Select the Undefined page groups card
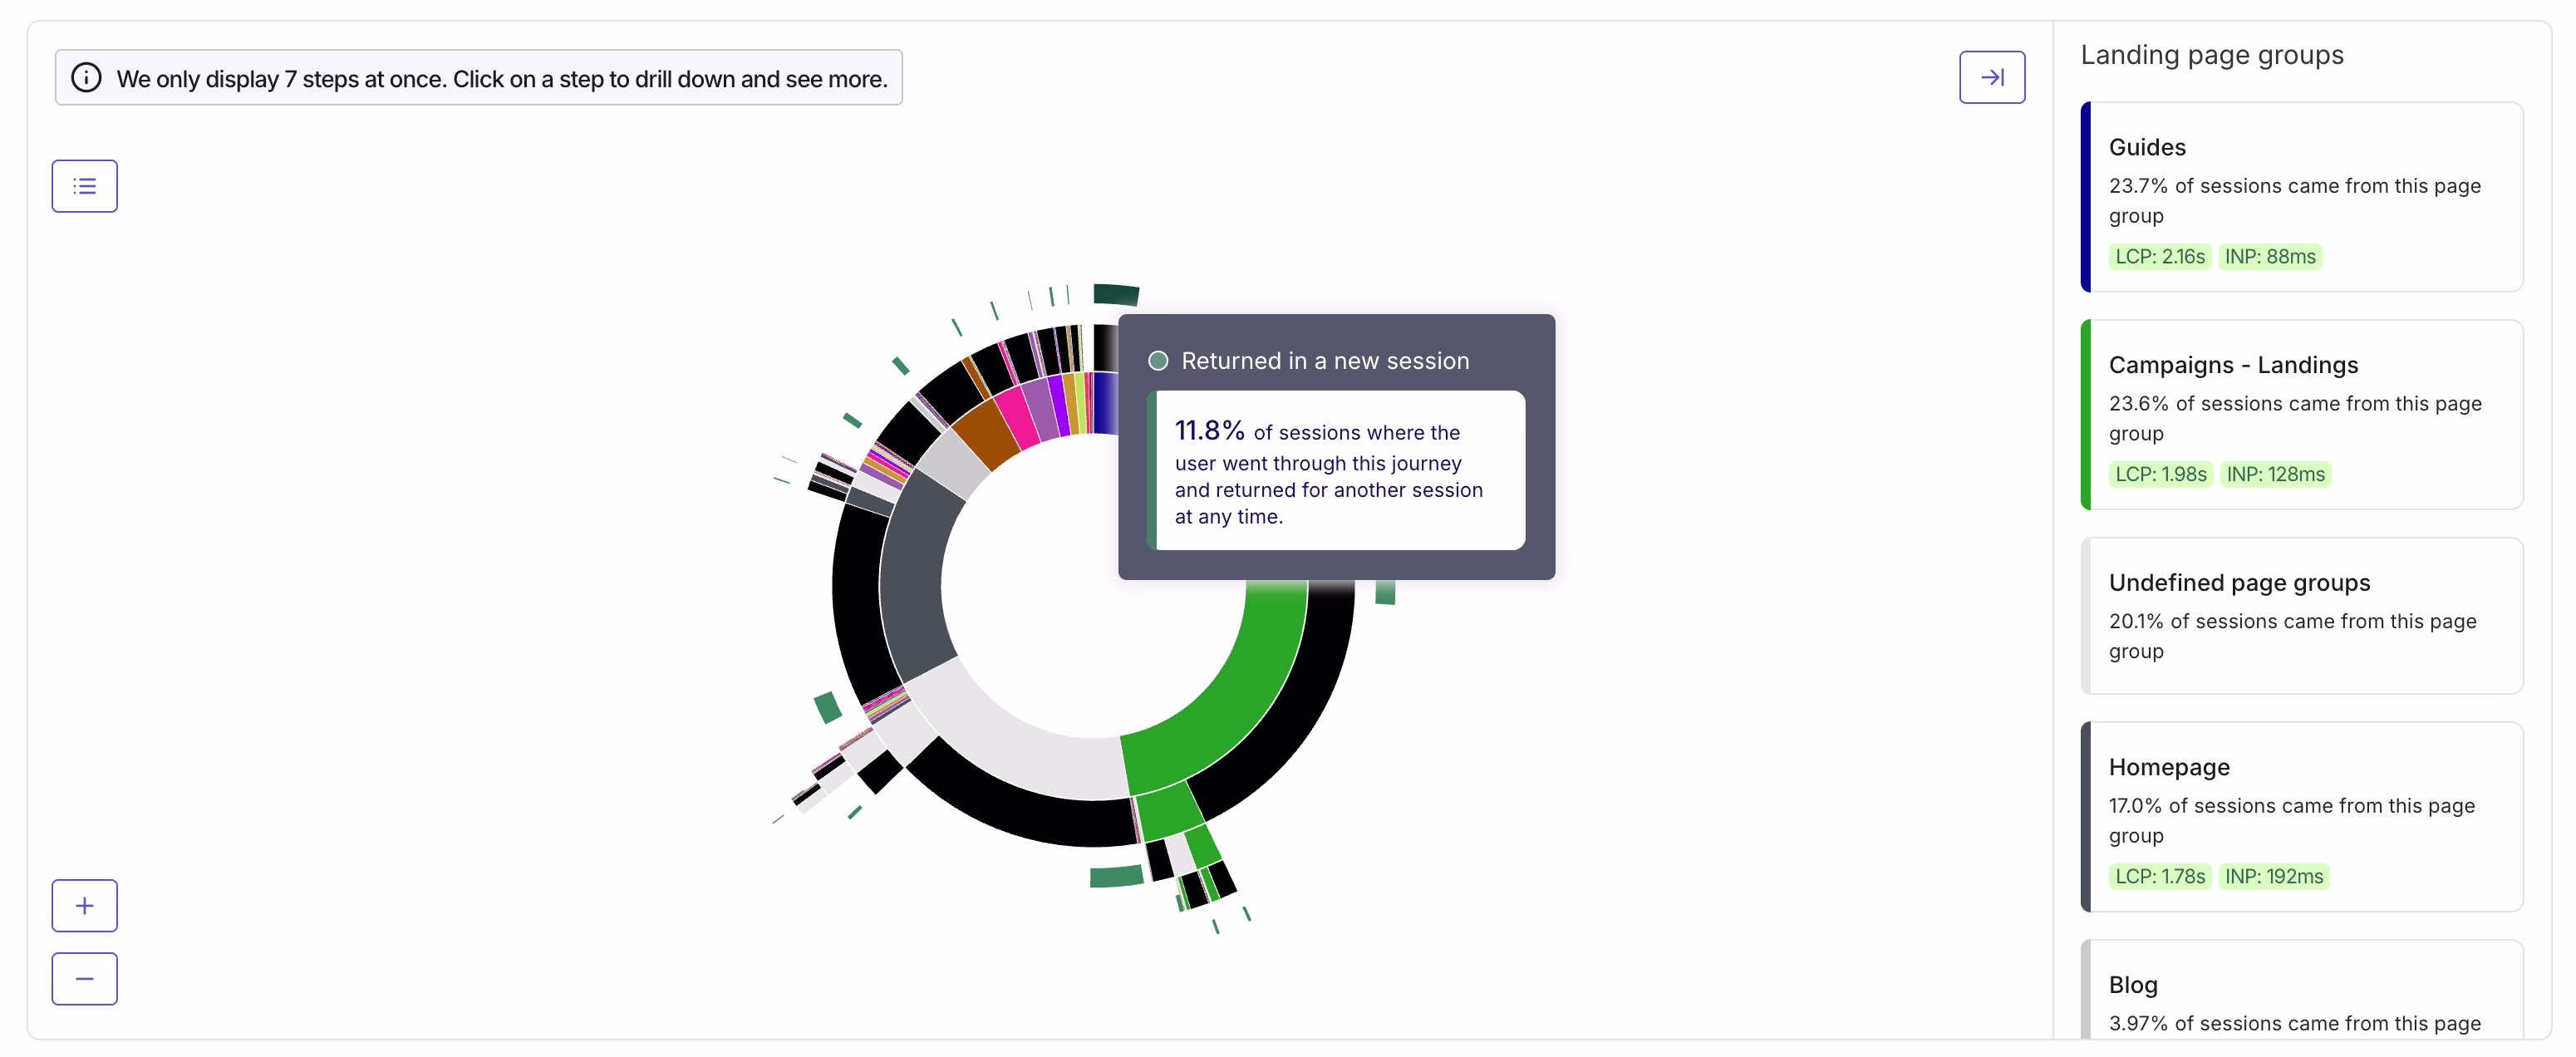The height and width of the screenshot is (1057, 2576). pos(2301,615)
